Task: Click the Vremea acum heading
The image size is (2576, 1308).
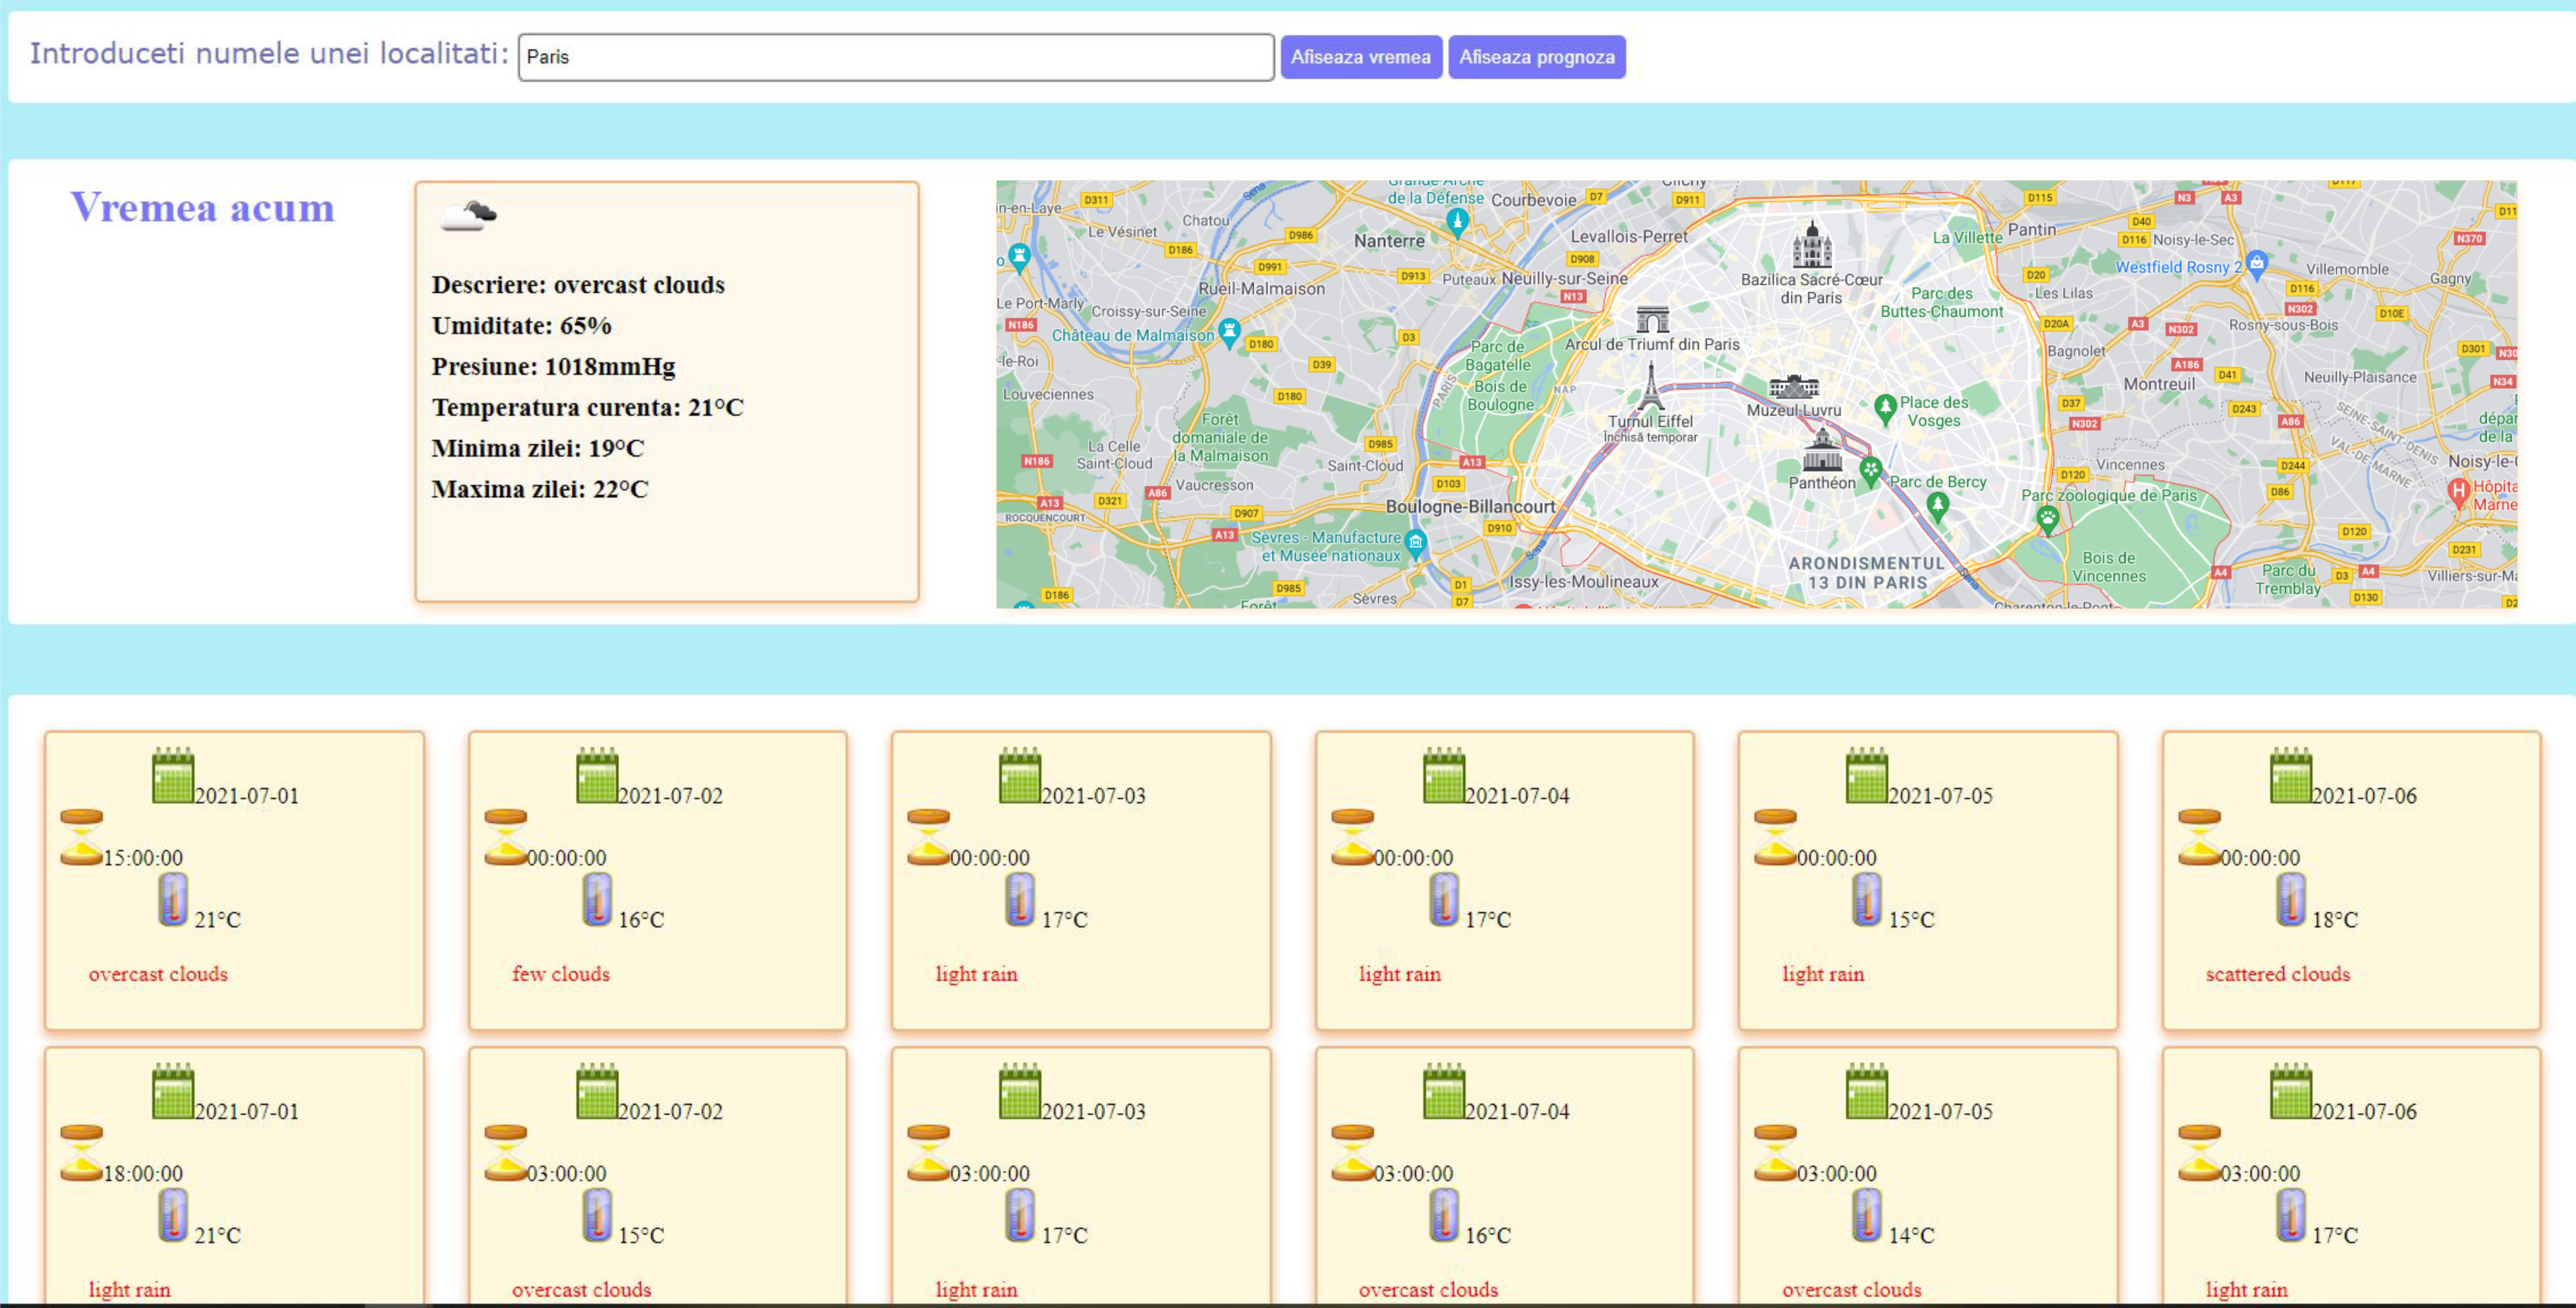Action: click(202, 208)
